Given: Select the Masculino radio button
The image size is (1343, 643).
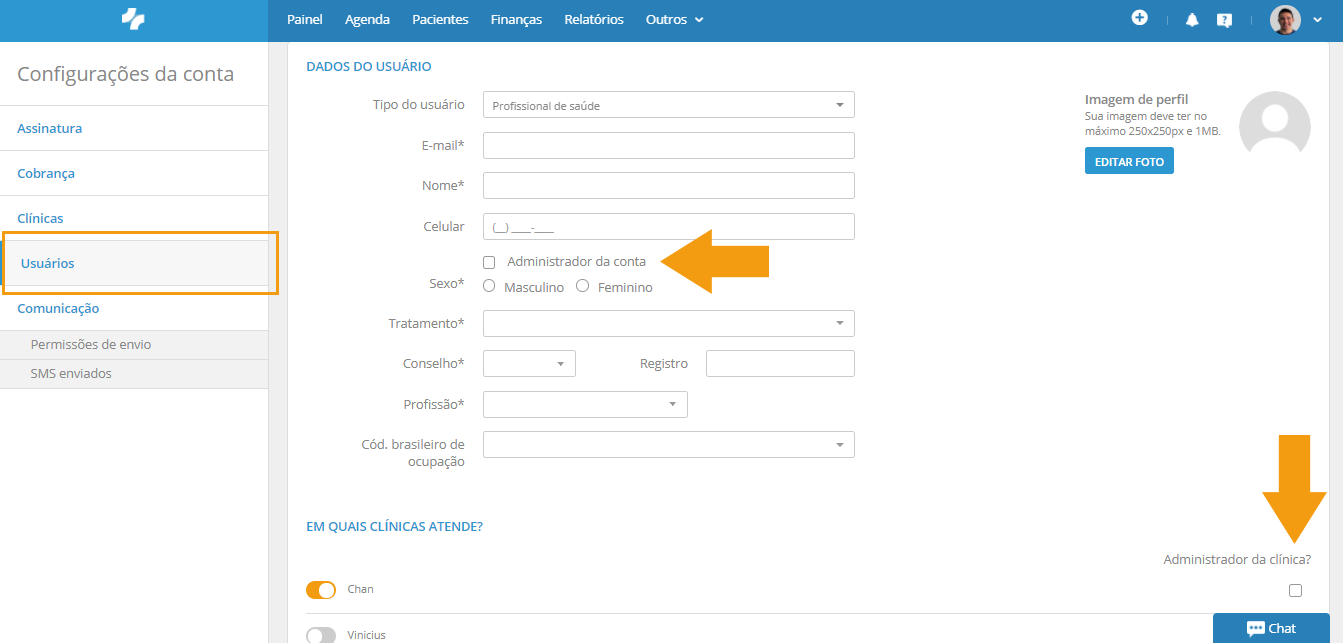Looking at the screenshot, I should tap(489, 286).
